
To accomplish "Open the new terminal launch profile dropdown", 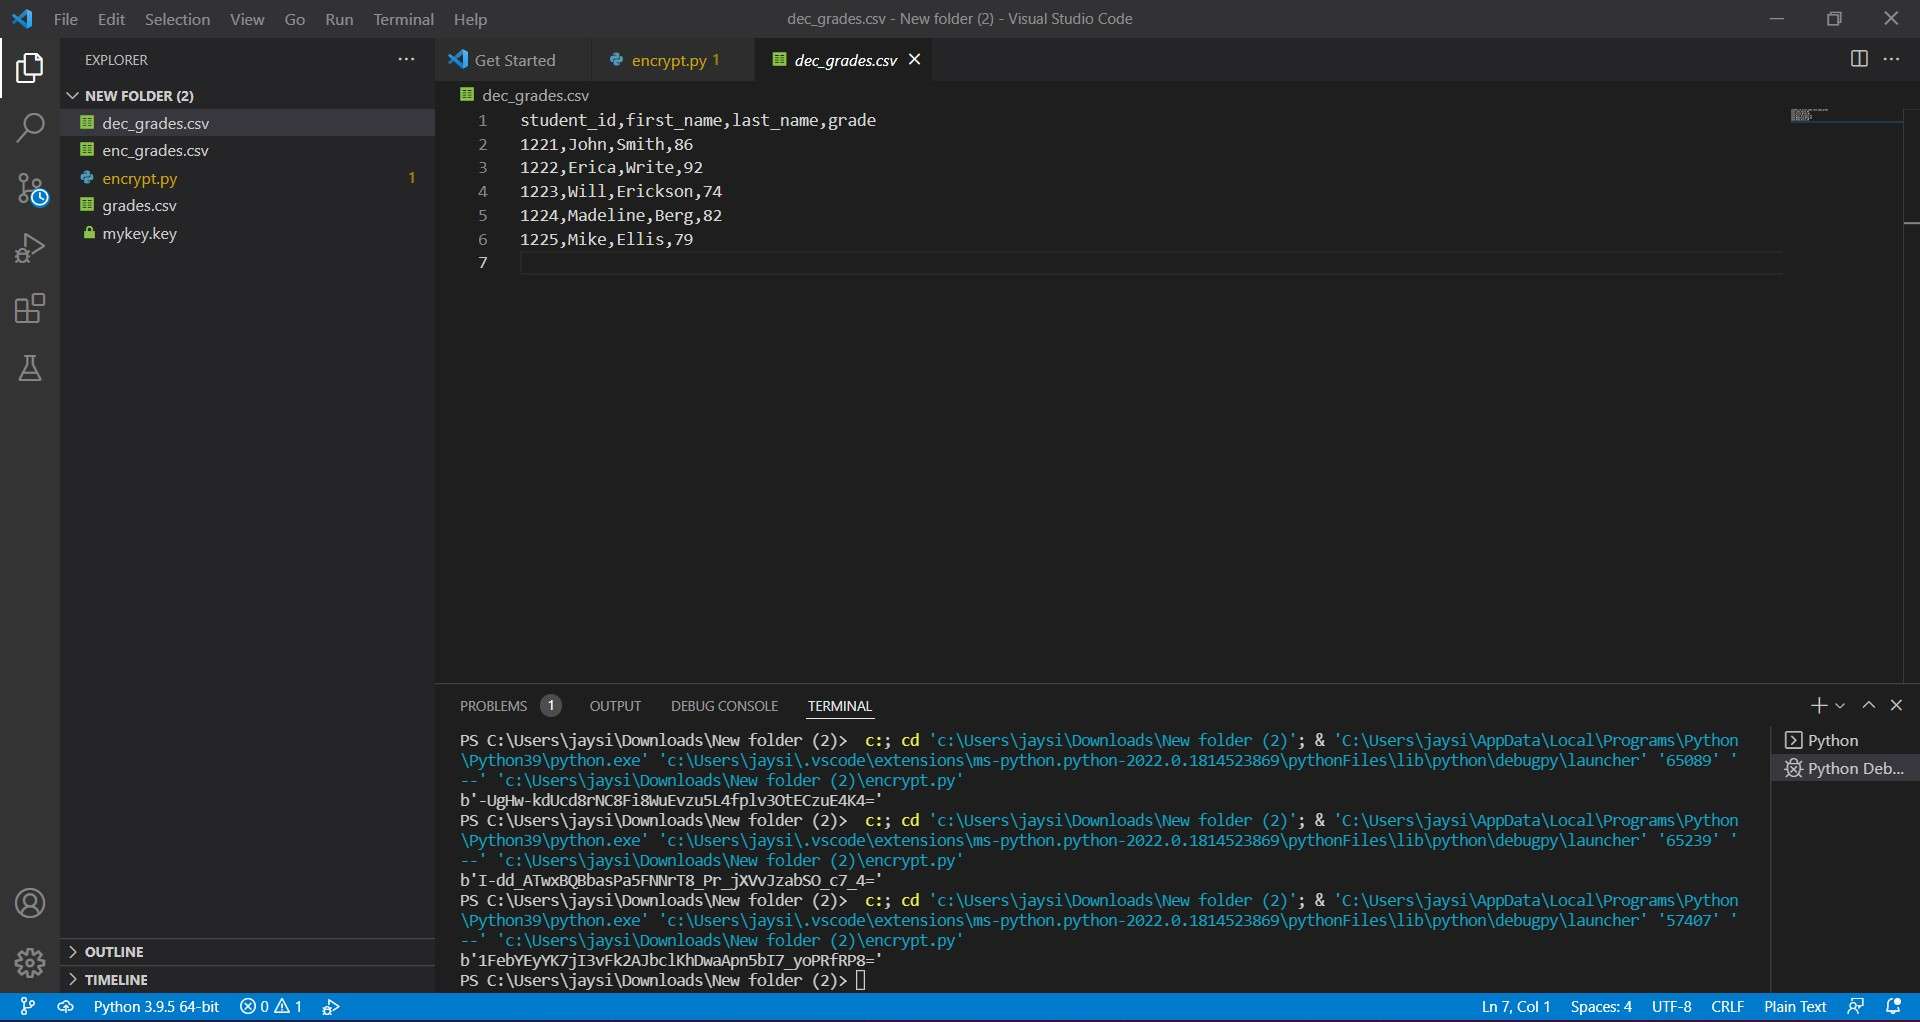I will pyautogui.click(x=1840, y=706).
